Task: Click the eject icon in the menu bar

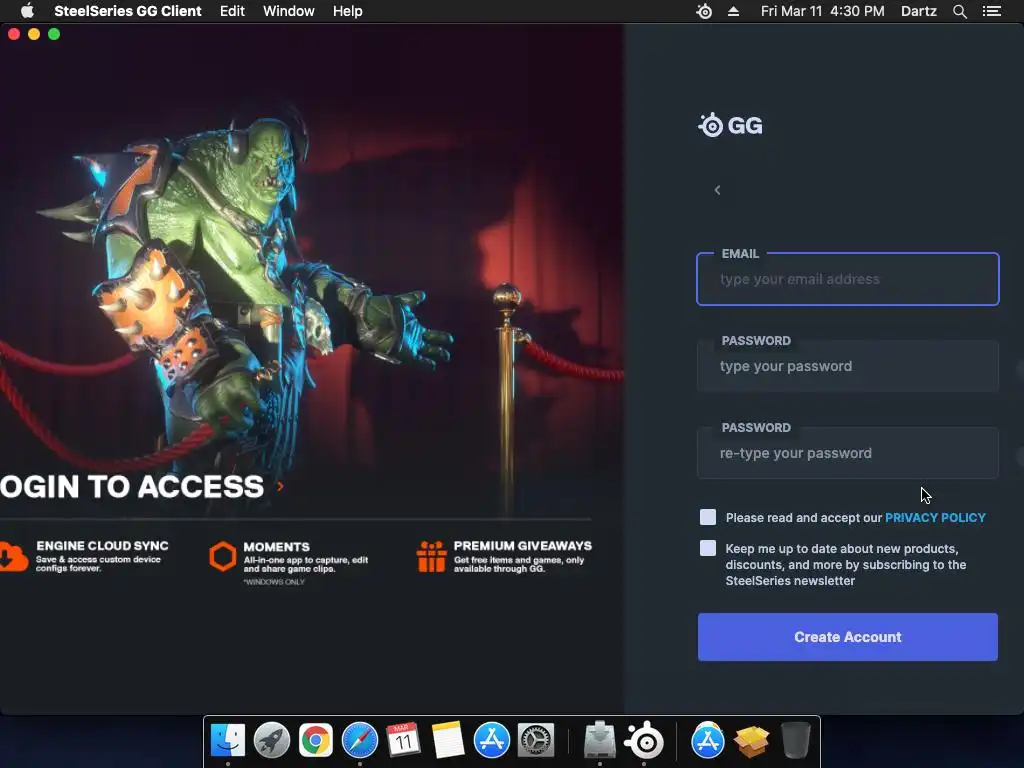Action: [x=733, y=11]
